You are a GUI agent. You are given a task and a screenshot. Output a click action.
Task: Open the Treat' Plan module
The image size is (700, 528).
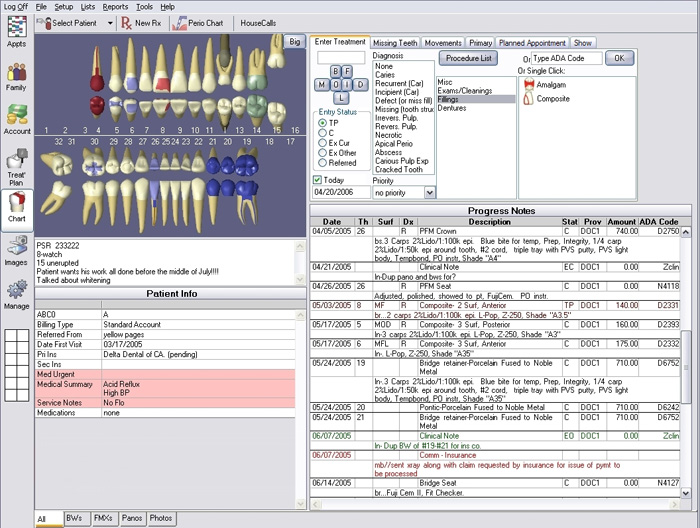[16, 163]
